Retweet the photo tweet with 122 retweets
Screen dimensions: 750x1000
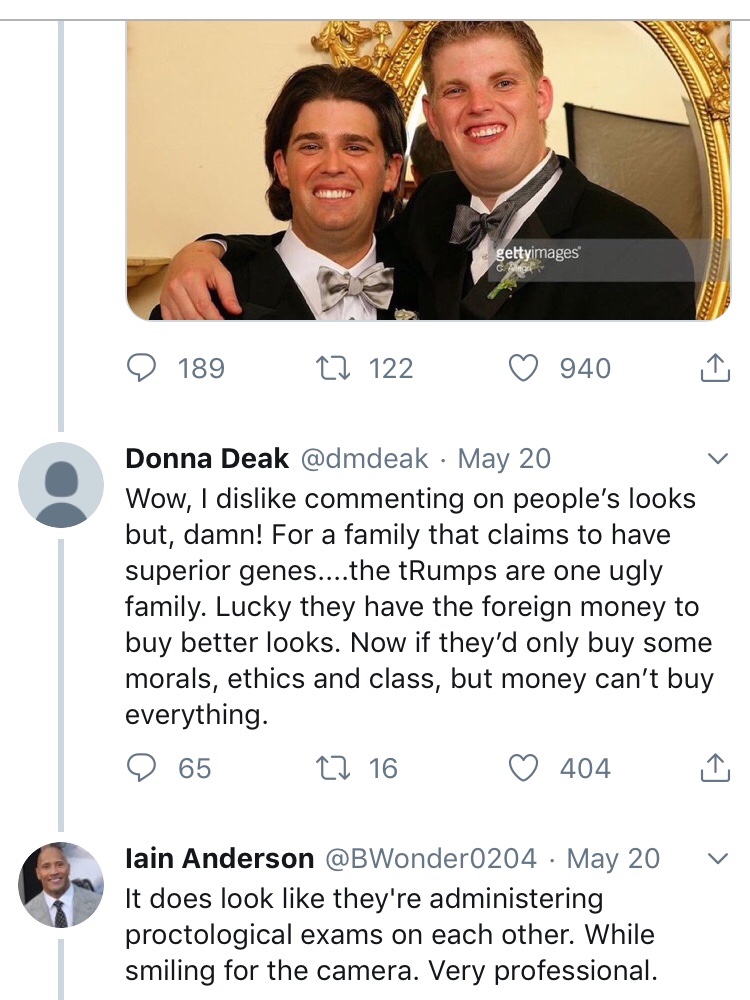(329, 369)
